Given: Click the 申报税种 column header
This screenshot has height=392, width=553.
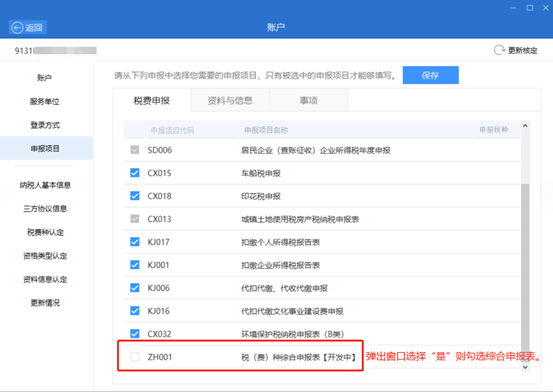Looking at the screenshot, I should coord(493,130).
